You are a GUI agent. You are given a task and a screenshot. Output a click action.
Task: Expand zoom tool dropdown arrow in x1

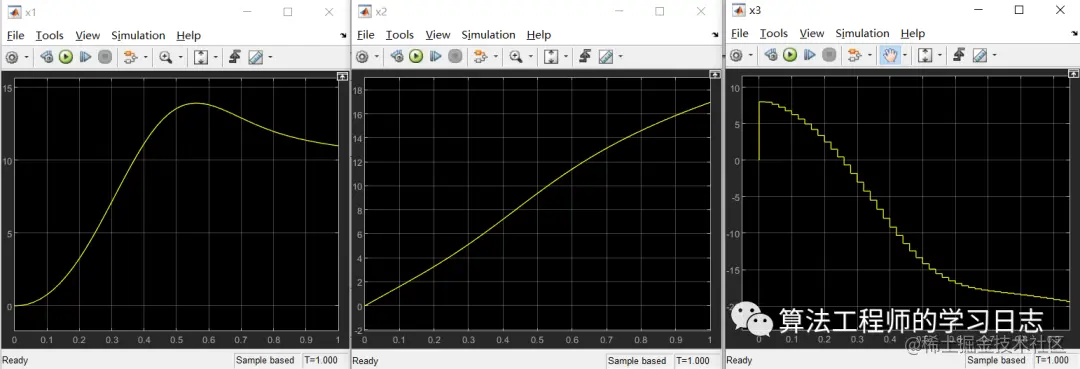180,58
